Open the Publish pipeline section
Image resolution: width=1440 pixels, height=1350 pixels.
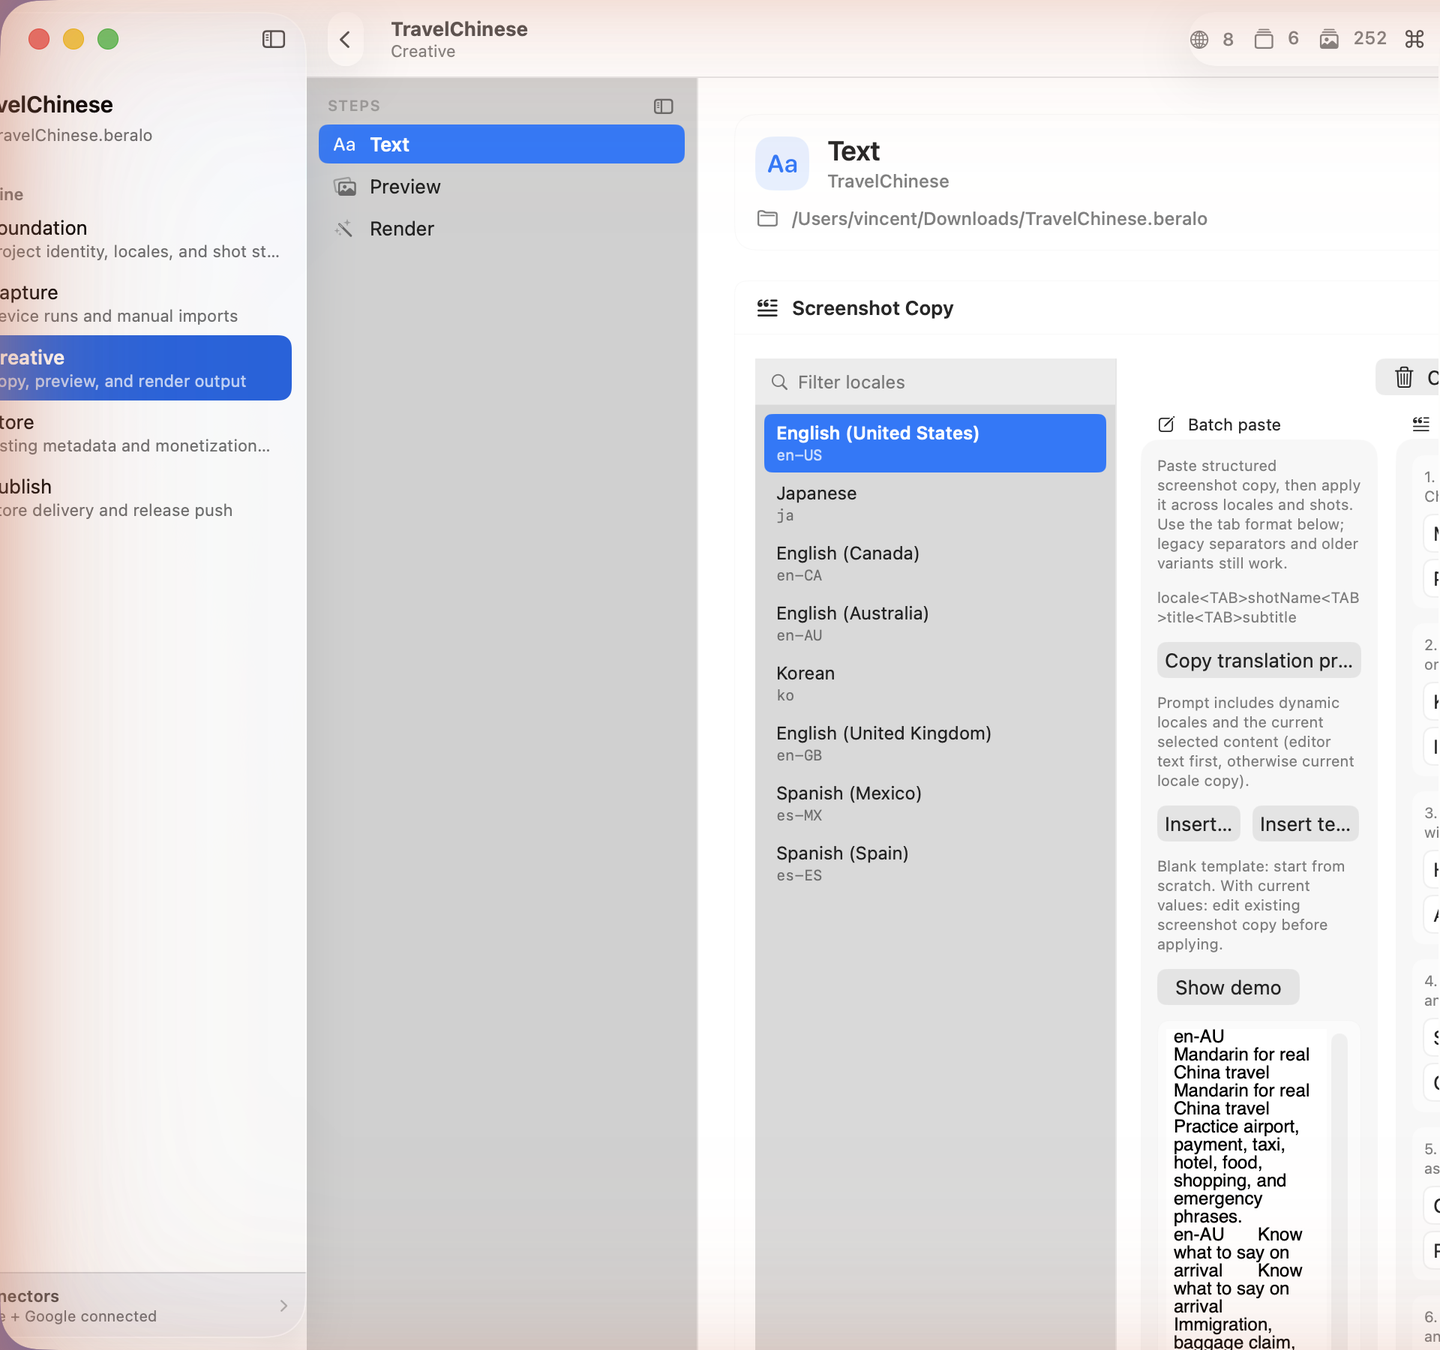pos(145,498)
